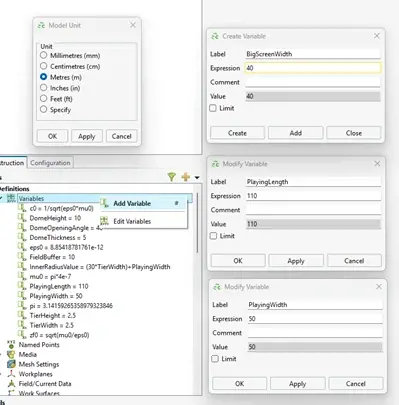Click the Named Points icon
399x405 pixels.
pos(11,344)
